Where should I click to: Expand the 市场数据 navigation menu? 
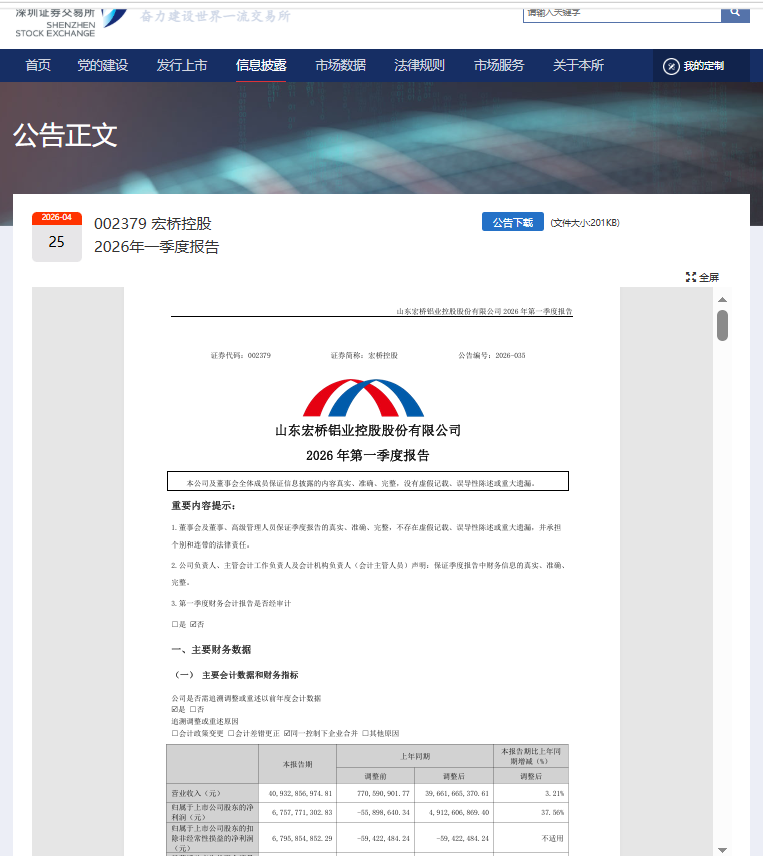click(340, 66)
